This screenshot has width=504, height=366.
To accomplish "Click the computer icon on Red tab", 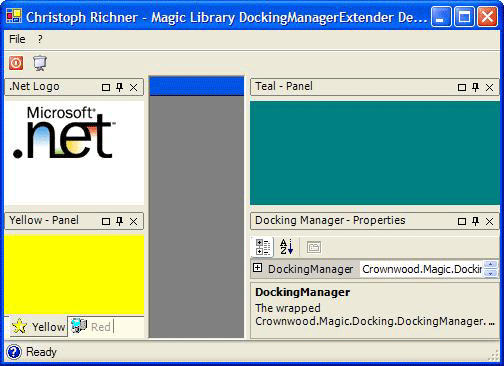I will pyautogui.click(x=79, y=326).
